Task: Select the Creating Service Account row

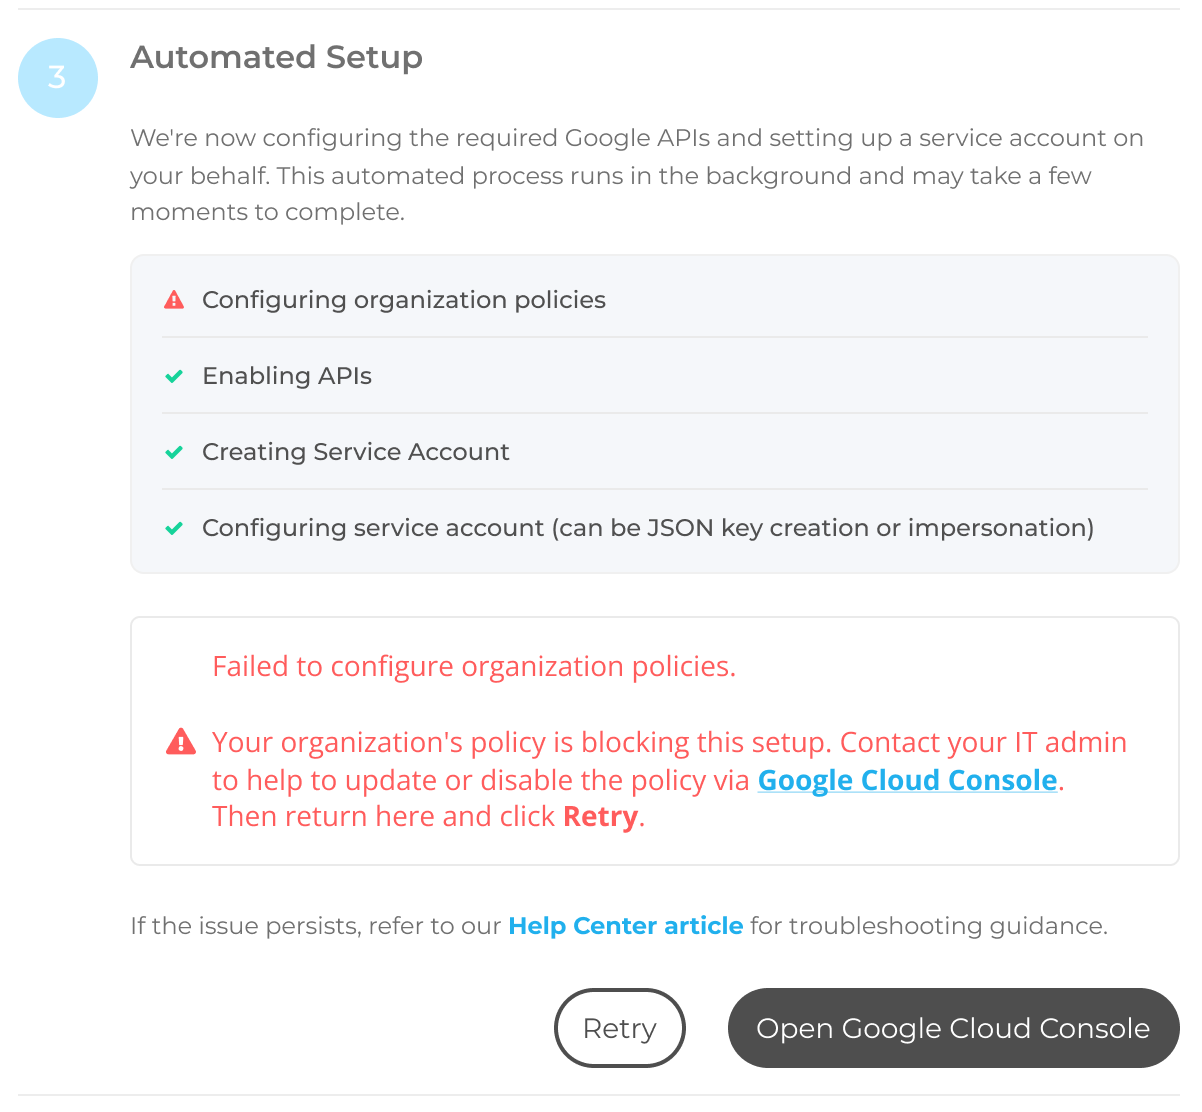Action: click(655, 452)
